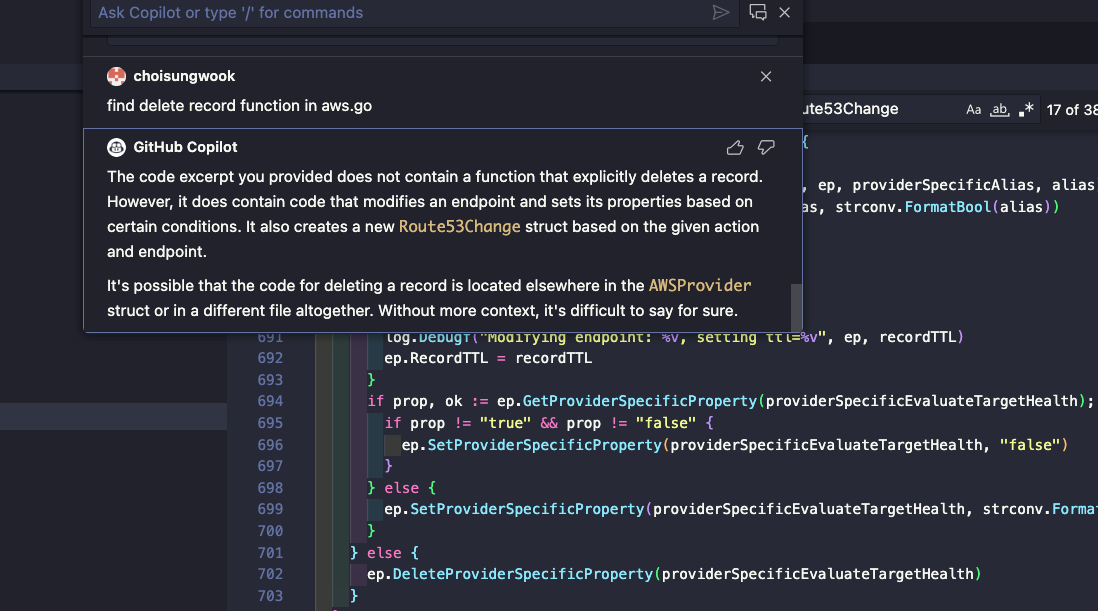Send the Copilot chat message
The width and height of the screenshot is (1098, 611).
pos(721,13)
